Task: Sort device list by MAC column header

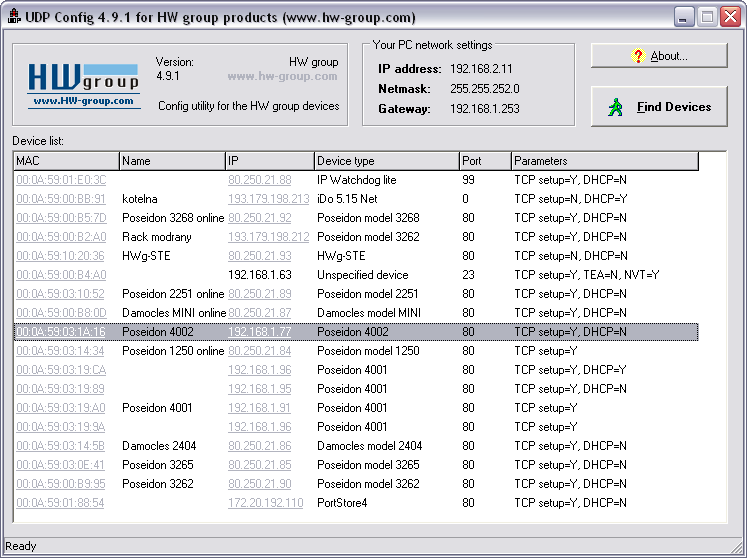Action: [66, 161]
